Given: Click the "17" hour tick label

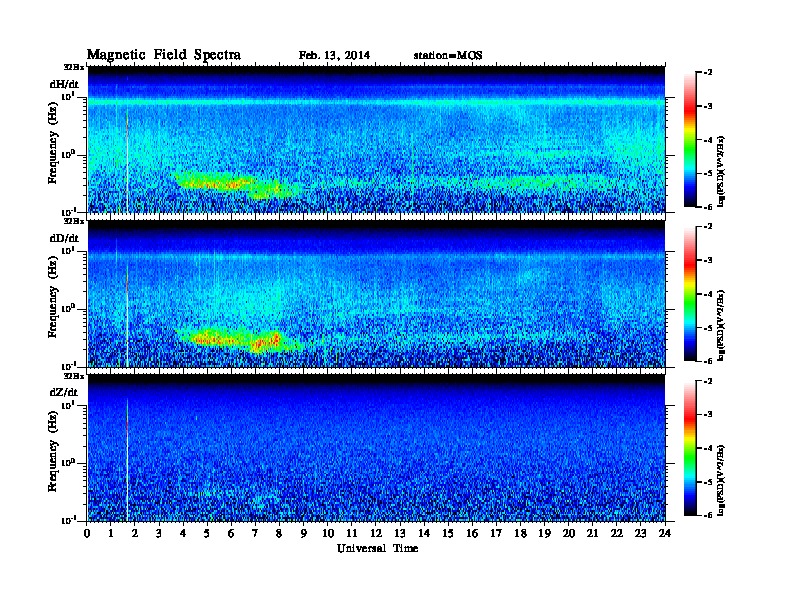Looking at the screenshot, I should (497, 533).
